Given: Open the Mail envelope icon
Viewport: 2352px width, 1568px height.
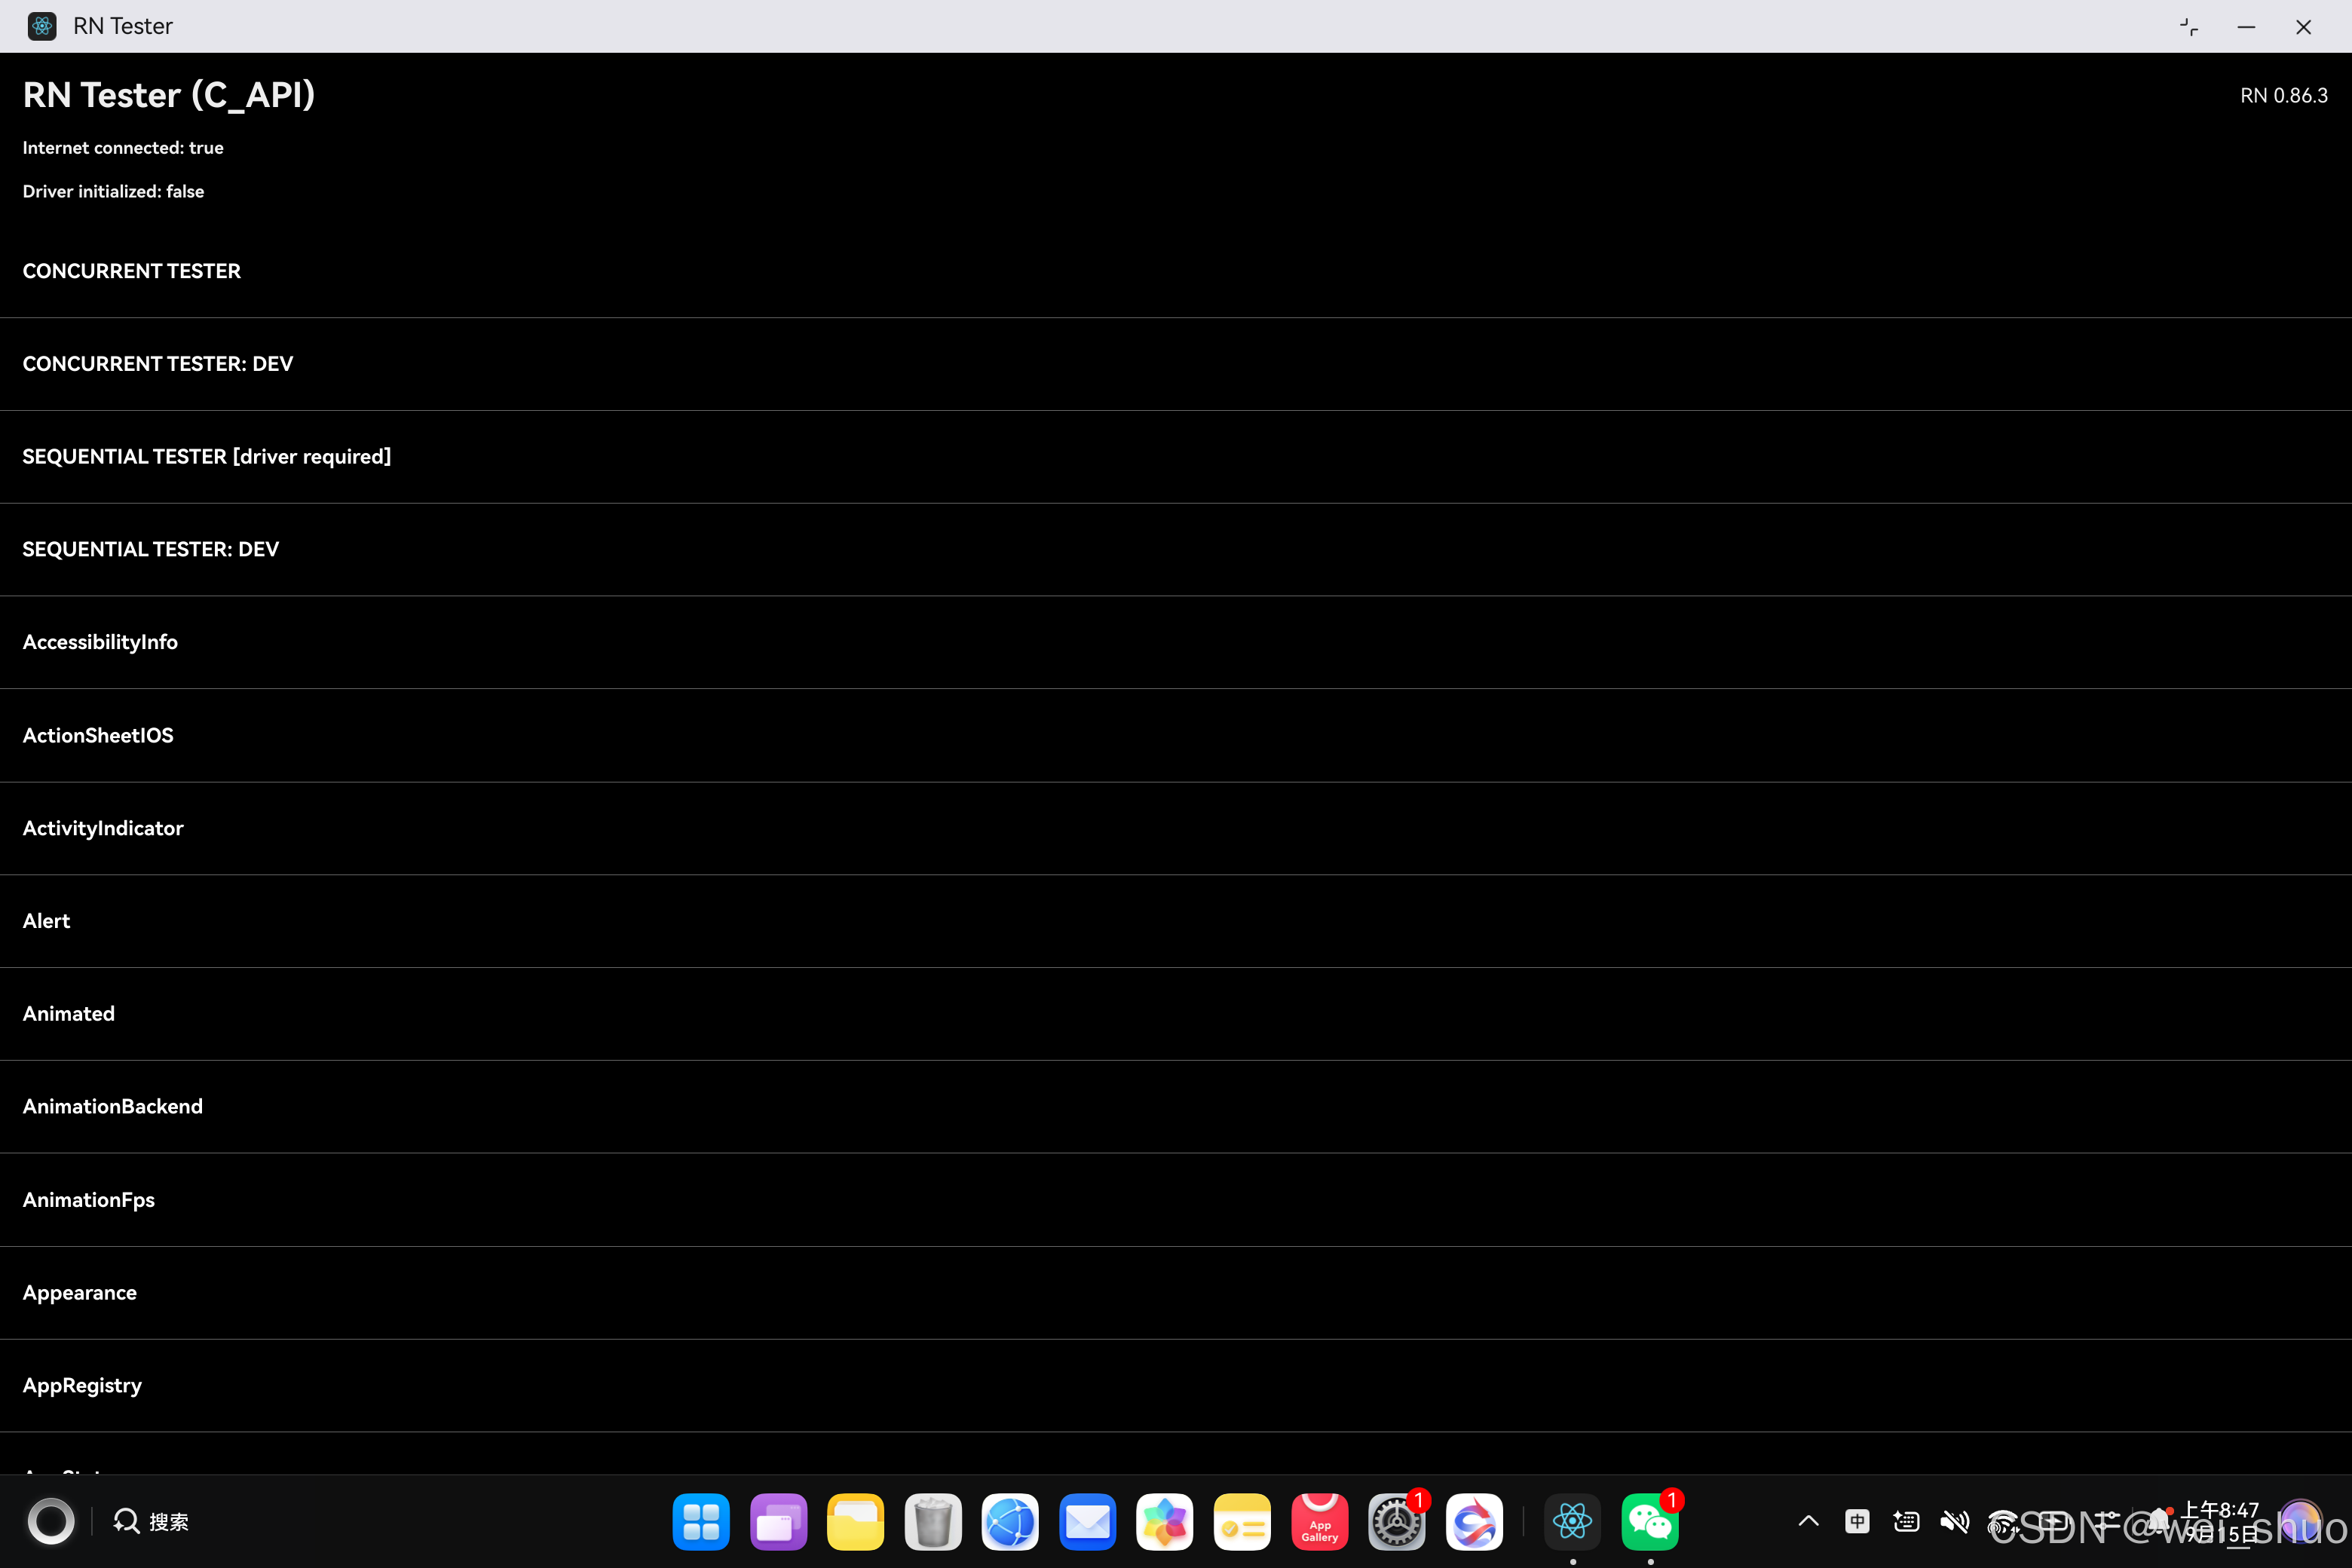Looking at the screenshot, I should coord(1088,1521).
